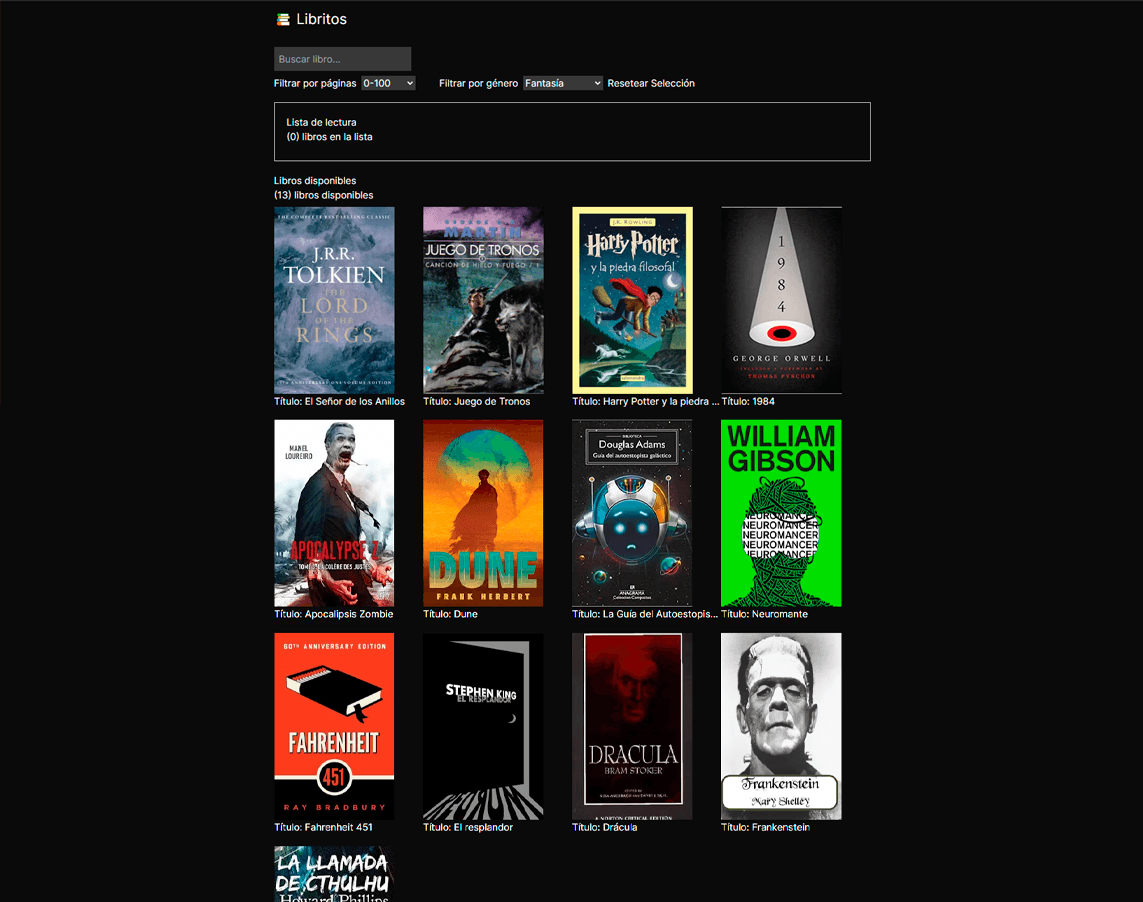This screenshot has height=902, width=1143.
Task: Click the Lista de lectura panel
Action: (x=572, y=131)
